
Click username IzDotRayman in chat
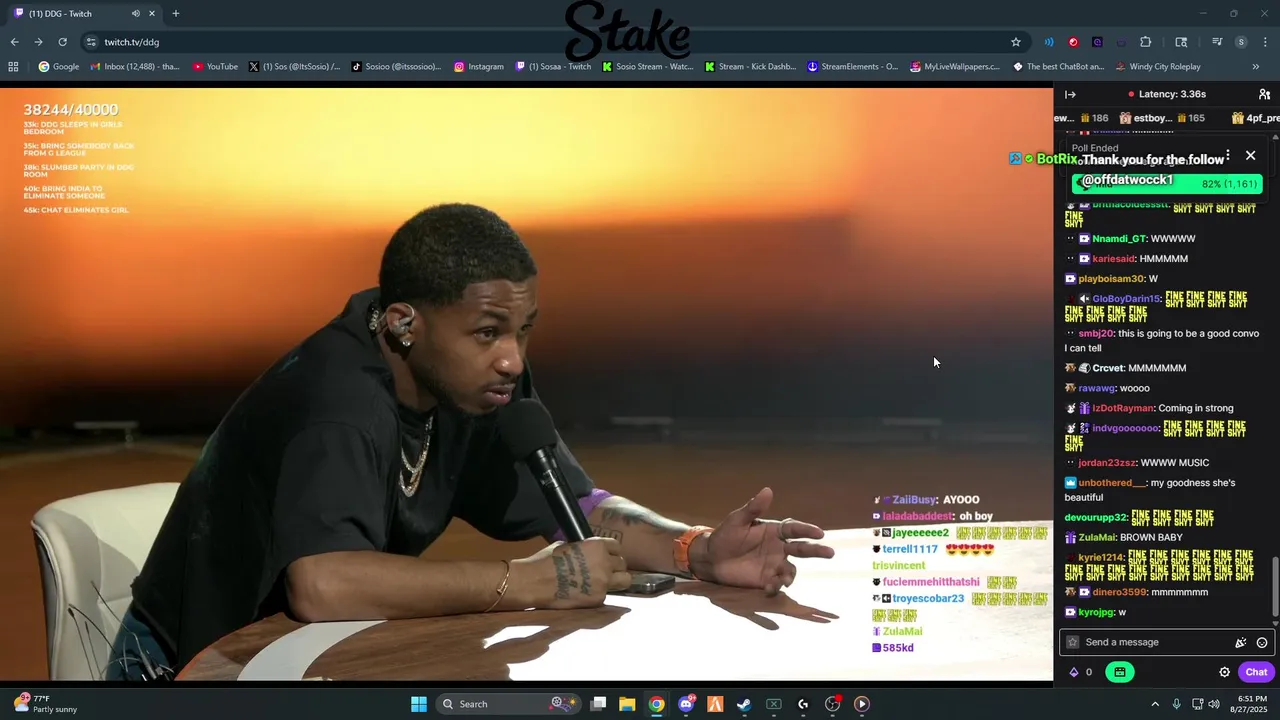[1122, 408]
